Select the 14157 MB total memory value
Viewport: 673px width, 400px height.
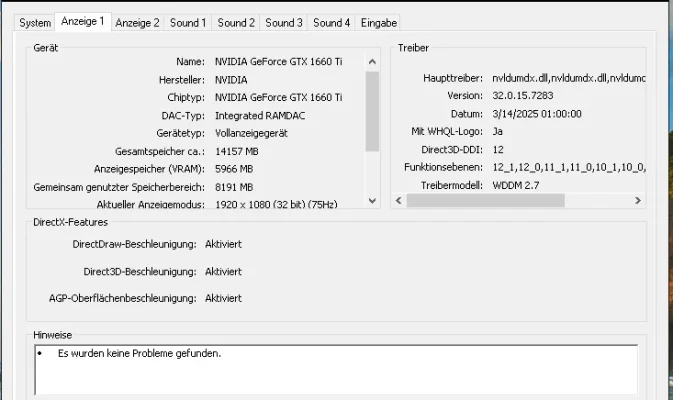[x=236, y=152]
